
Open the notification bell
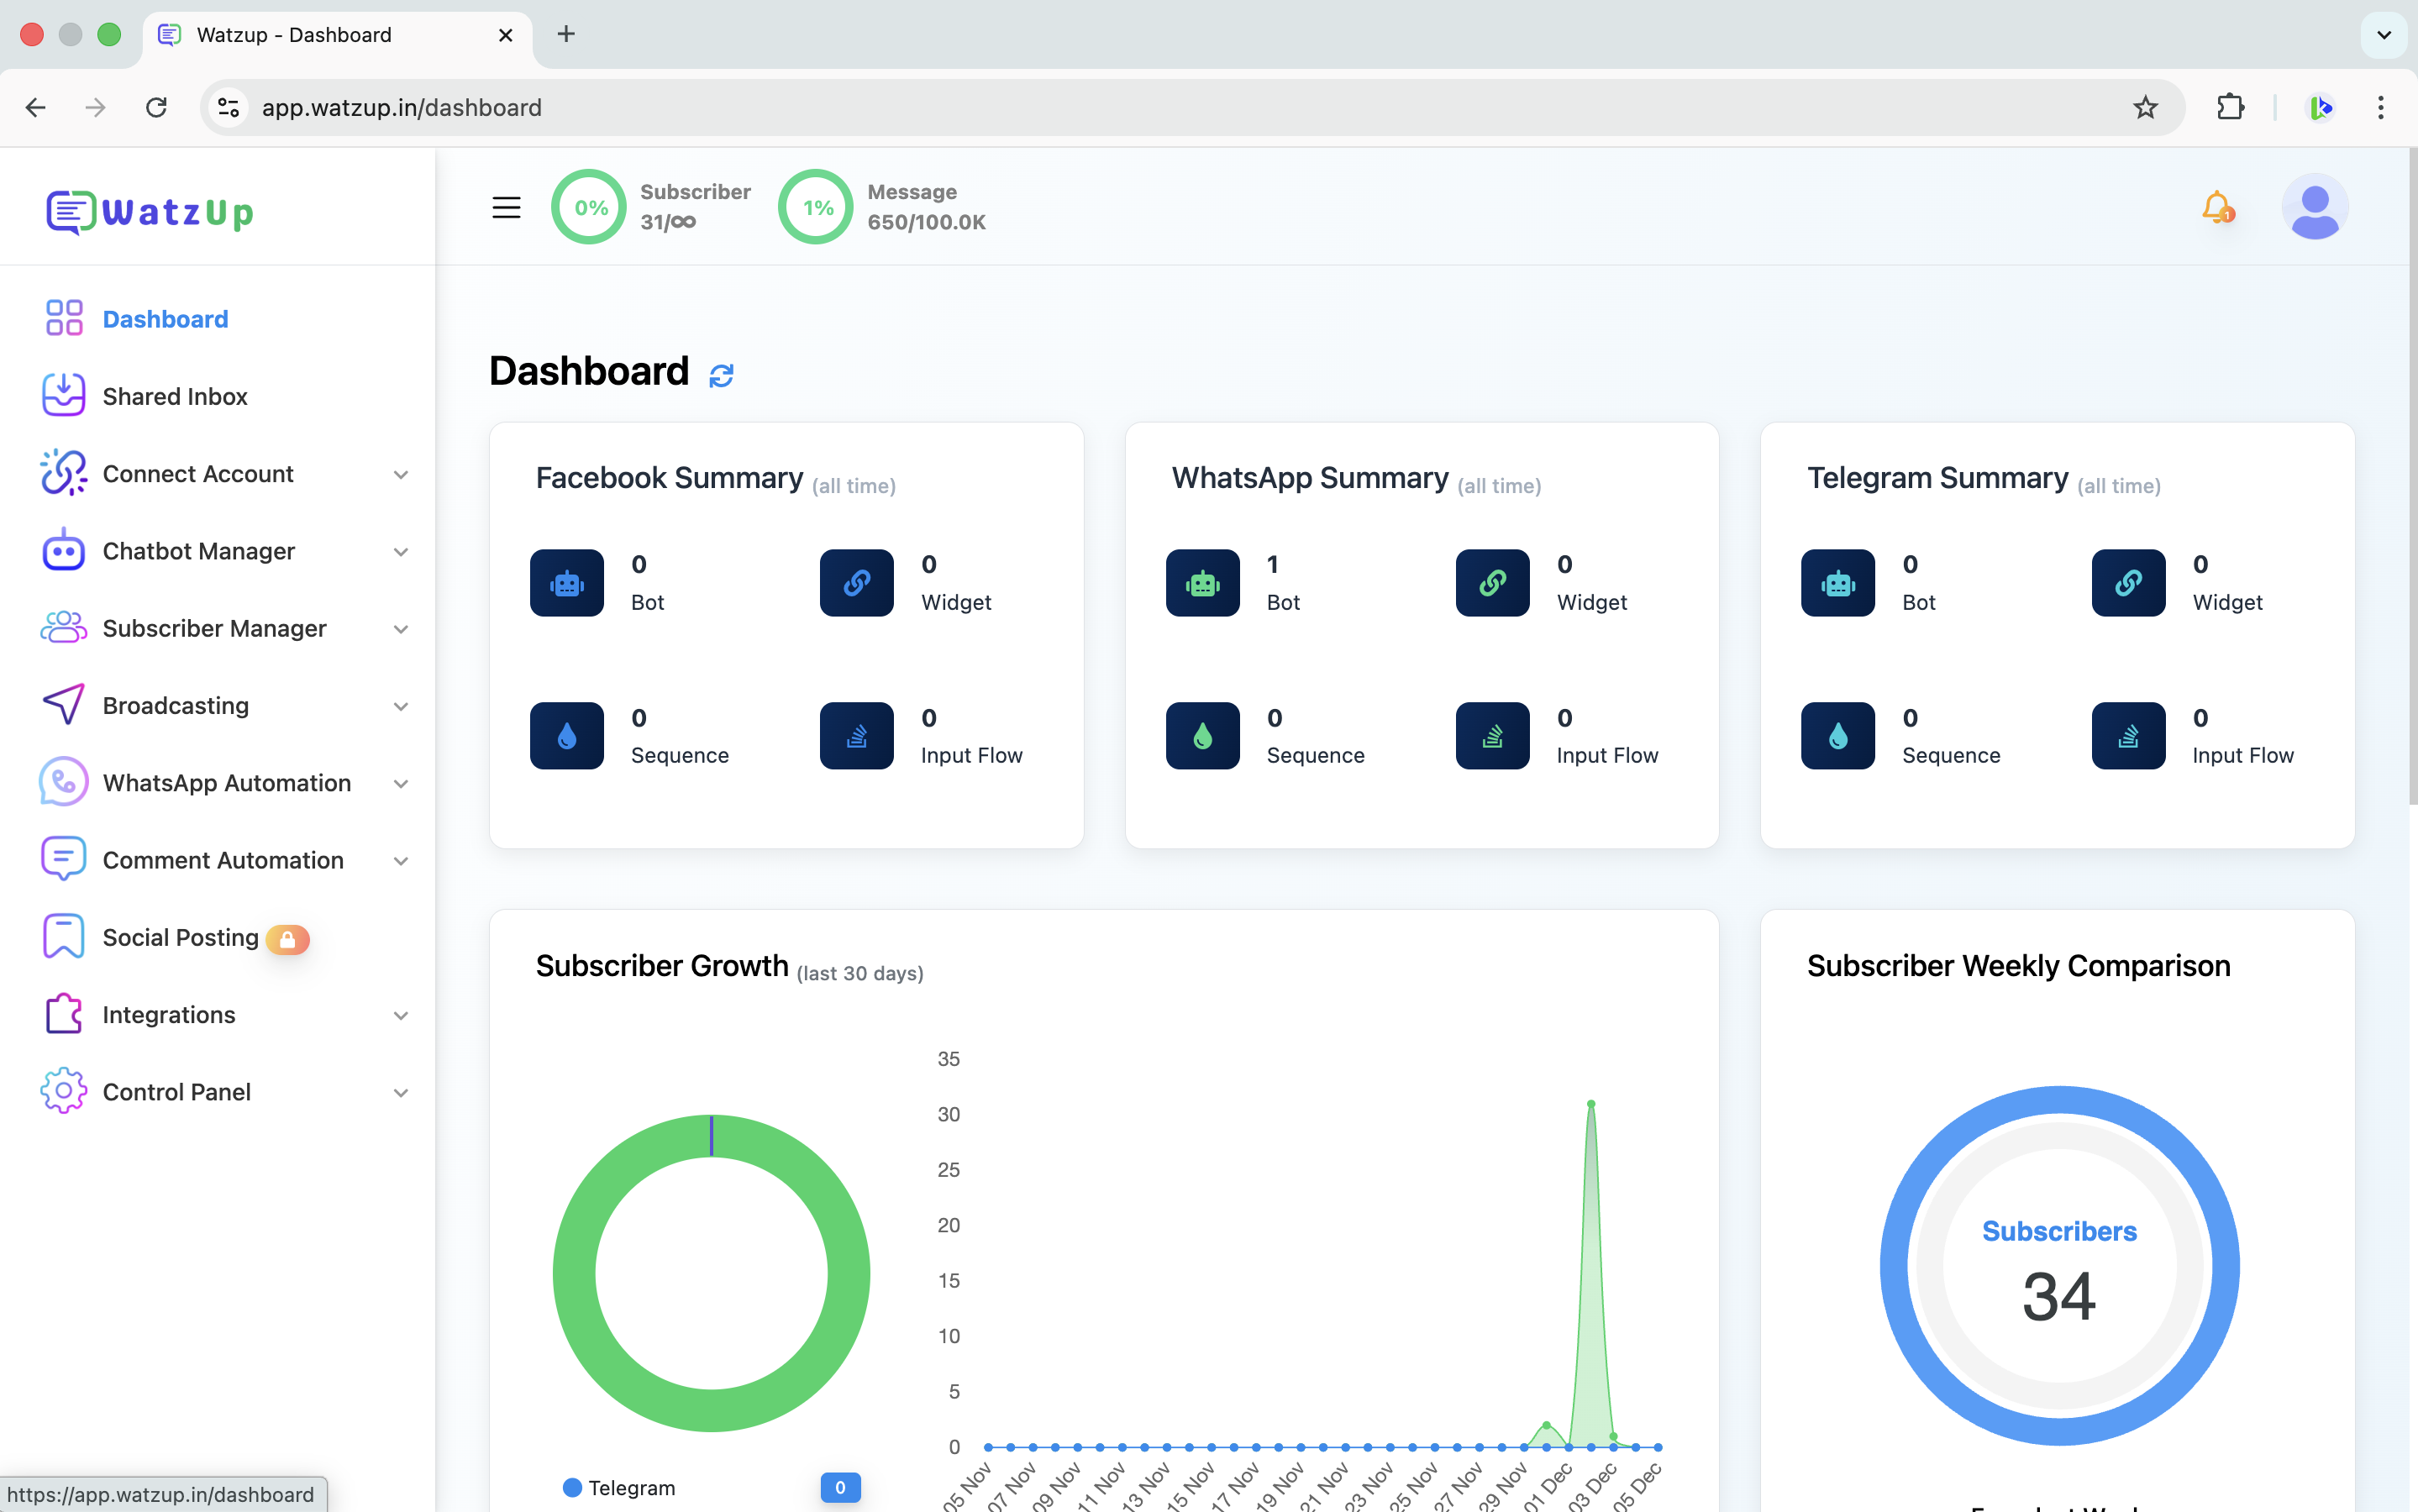pyautogui.click(x=2217, y=207)
